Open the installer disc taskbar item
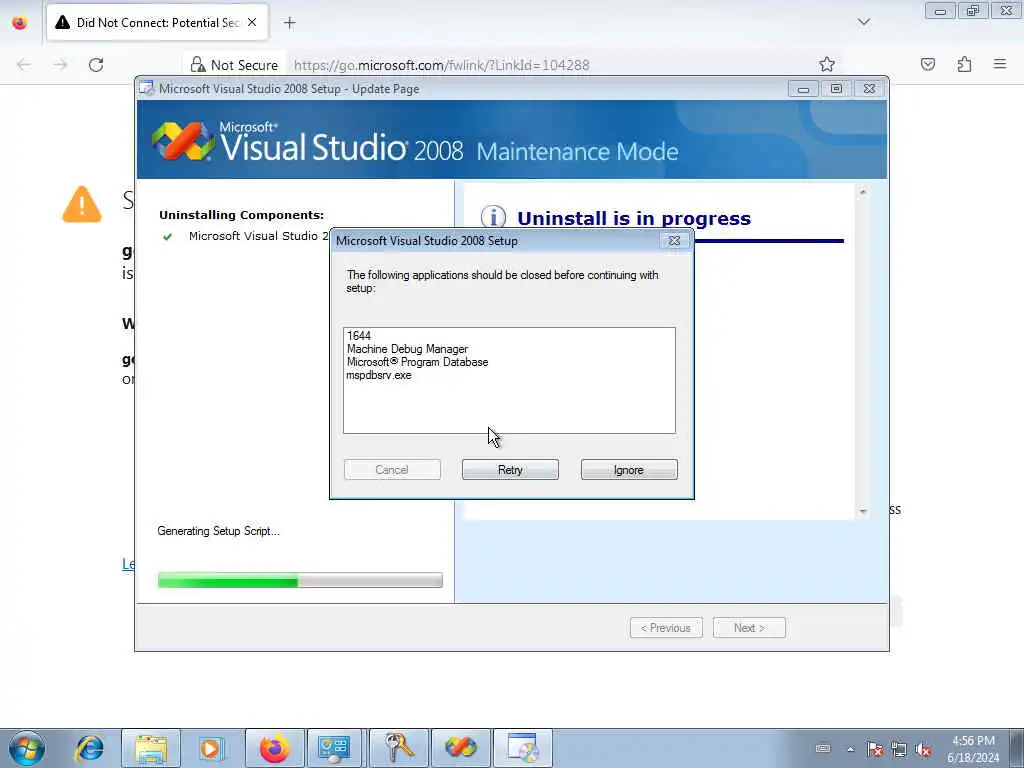Viewport: 1024px width, 768px height. click(x=523, y=748)
